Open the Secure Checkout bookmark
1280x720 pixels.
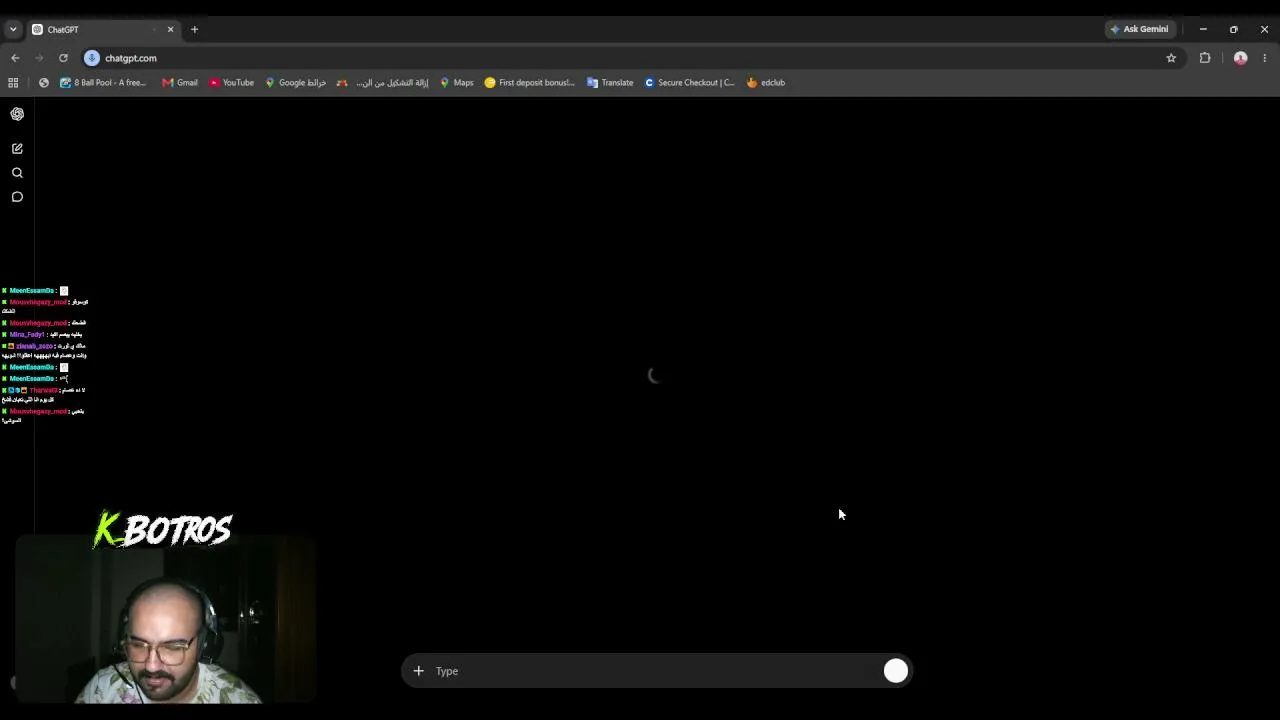689,83
